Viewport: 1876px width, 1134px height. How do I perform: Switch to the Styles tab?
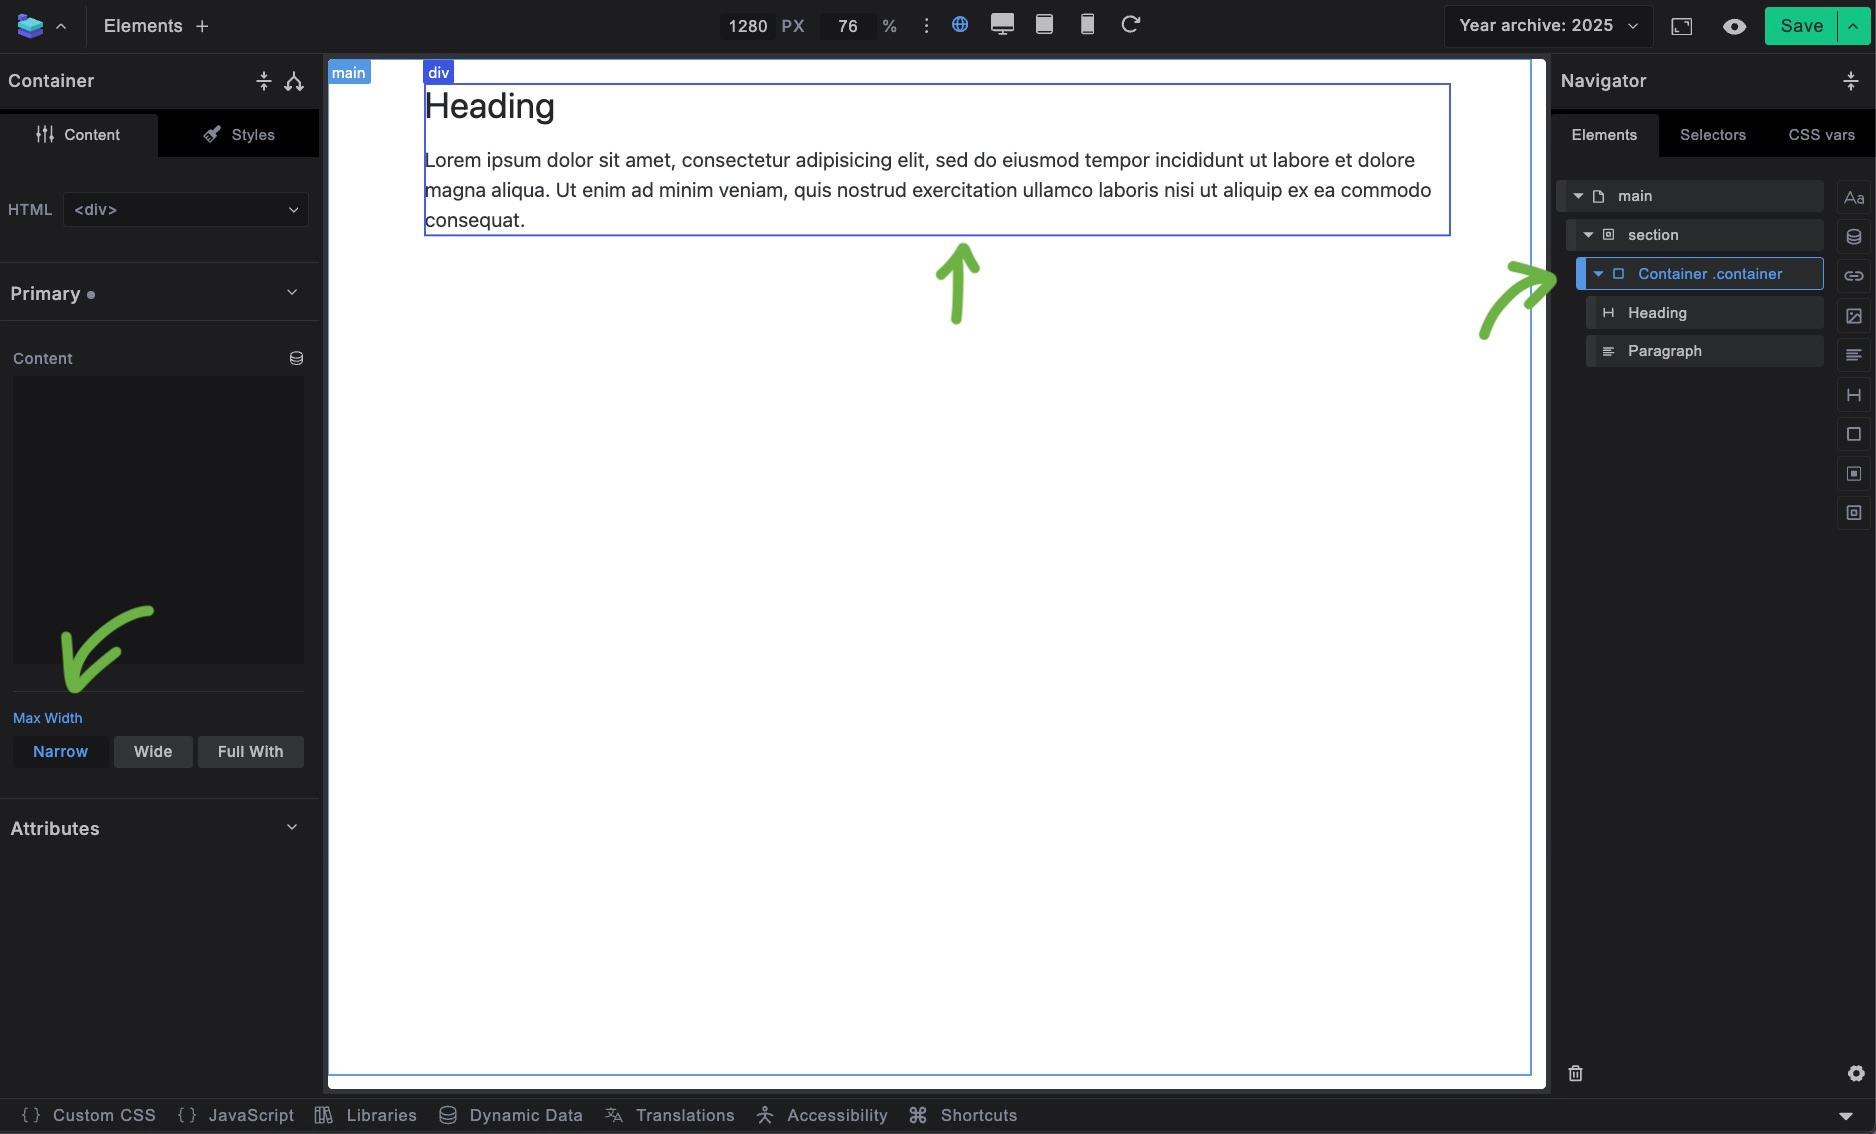[239, 134]
